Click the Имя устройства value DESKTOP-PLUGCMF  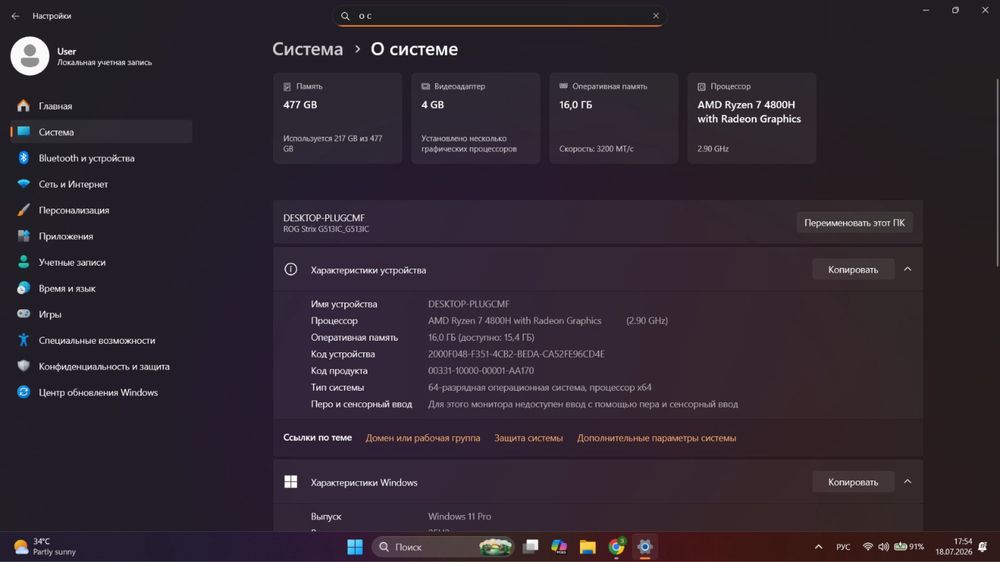(468, 304)
